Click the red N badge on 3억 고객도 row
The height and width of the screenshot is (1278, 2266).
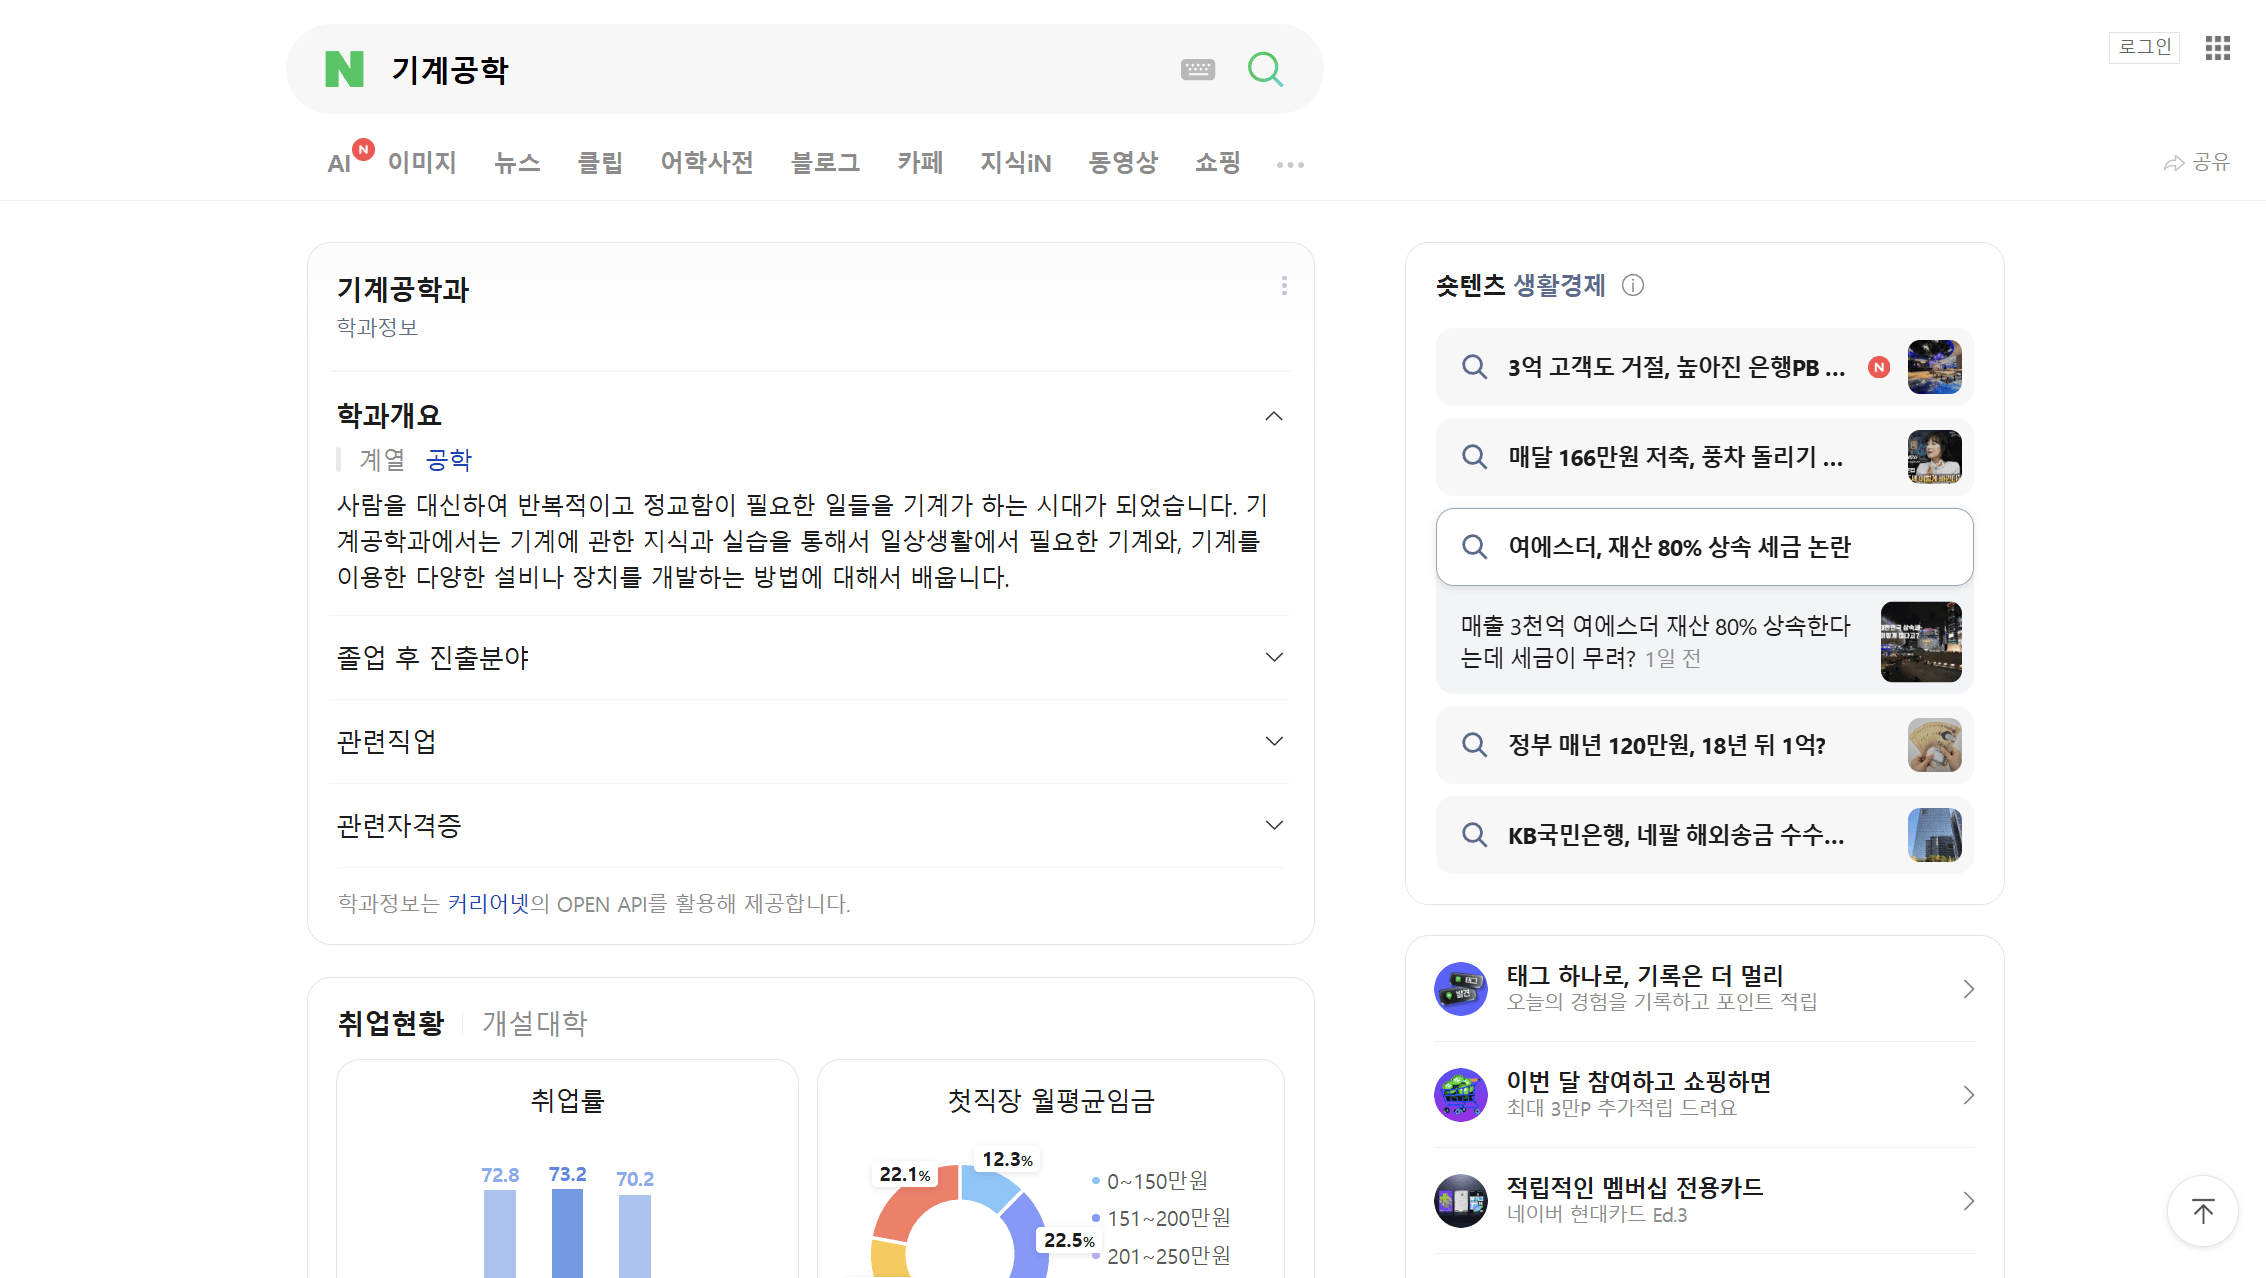pyautogui.click(x=1879, y=367)
